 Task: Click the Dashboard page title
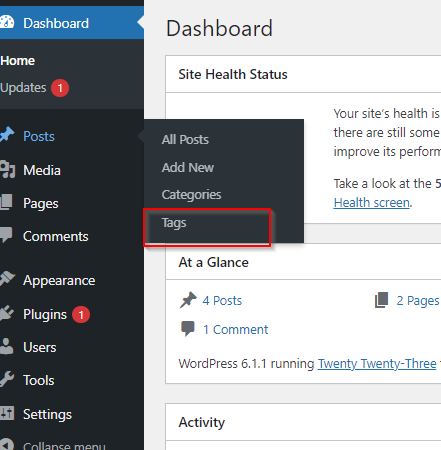[219, 28]
